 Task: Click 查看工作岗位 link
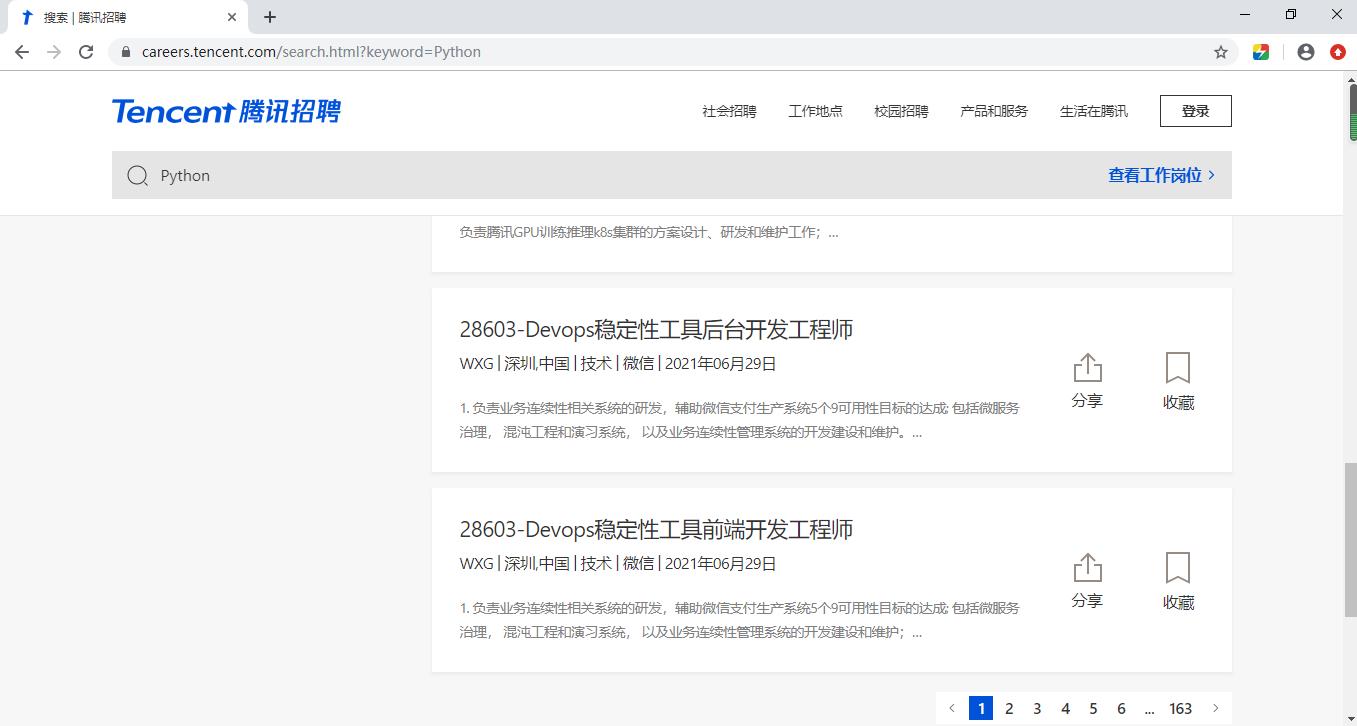point(1161,175)
